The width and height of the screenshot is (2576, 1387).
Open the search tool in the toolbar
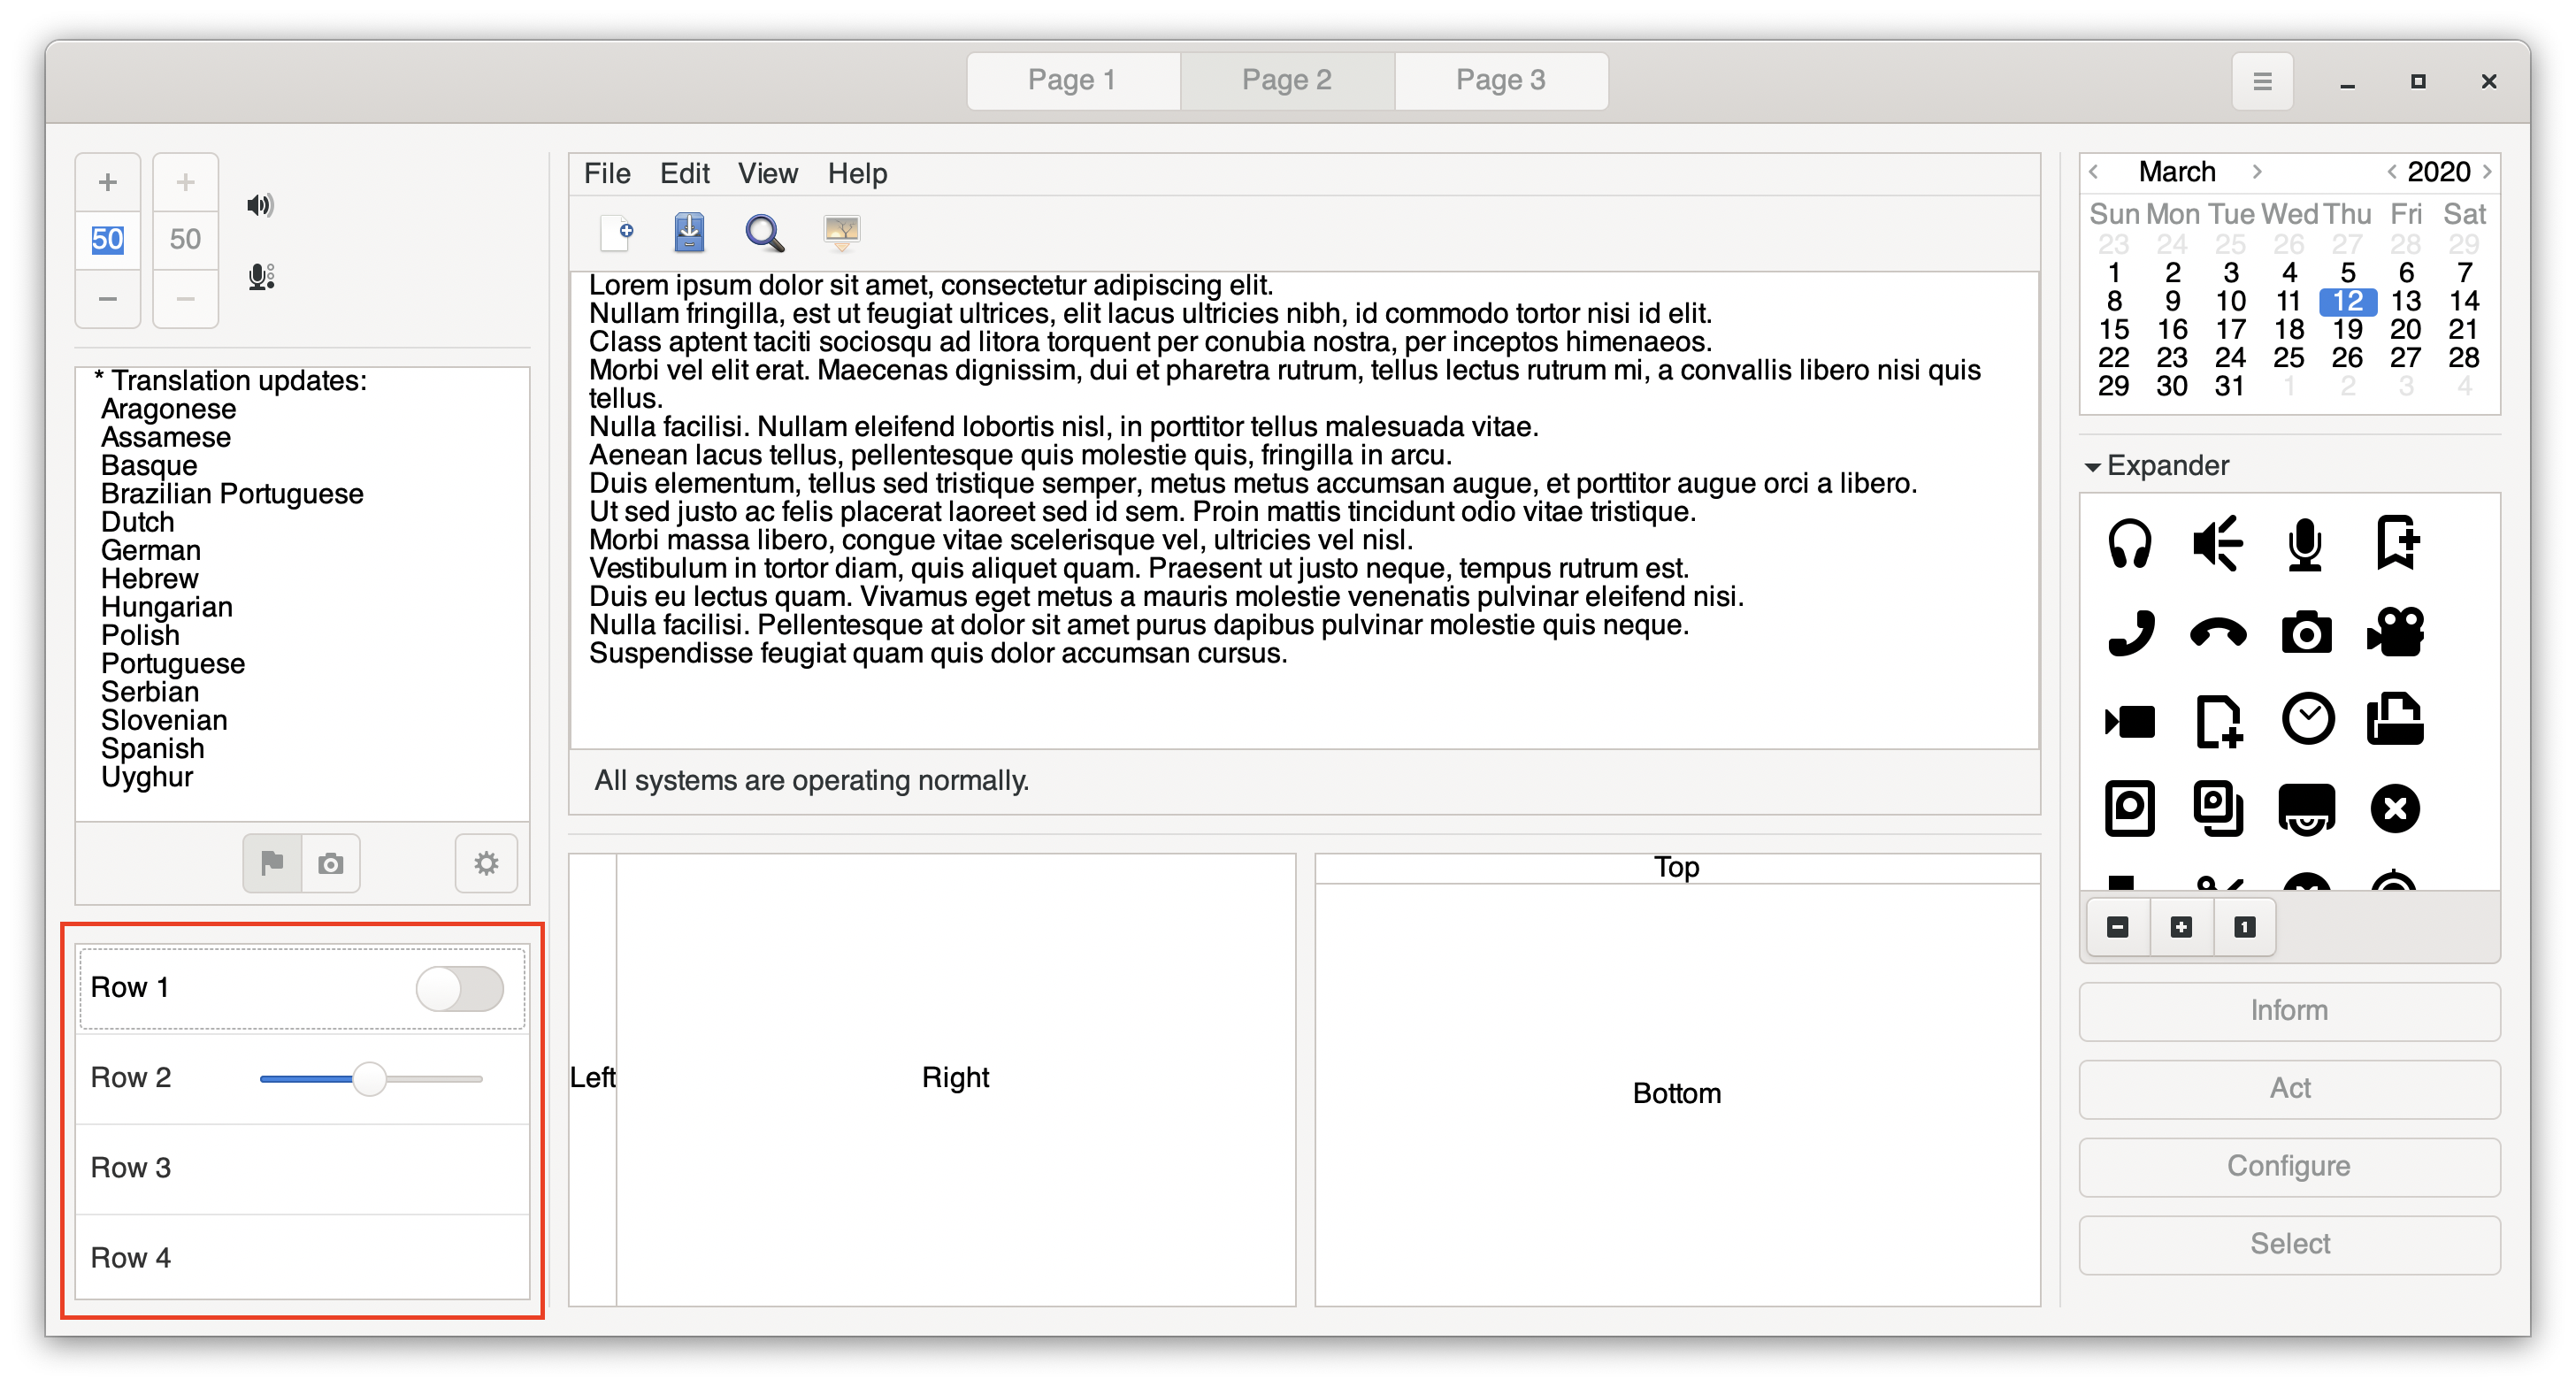[x=763, y=232]
